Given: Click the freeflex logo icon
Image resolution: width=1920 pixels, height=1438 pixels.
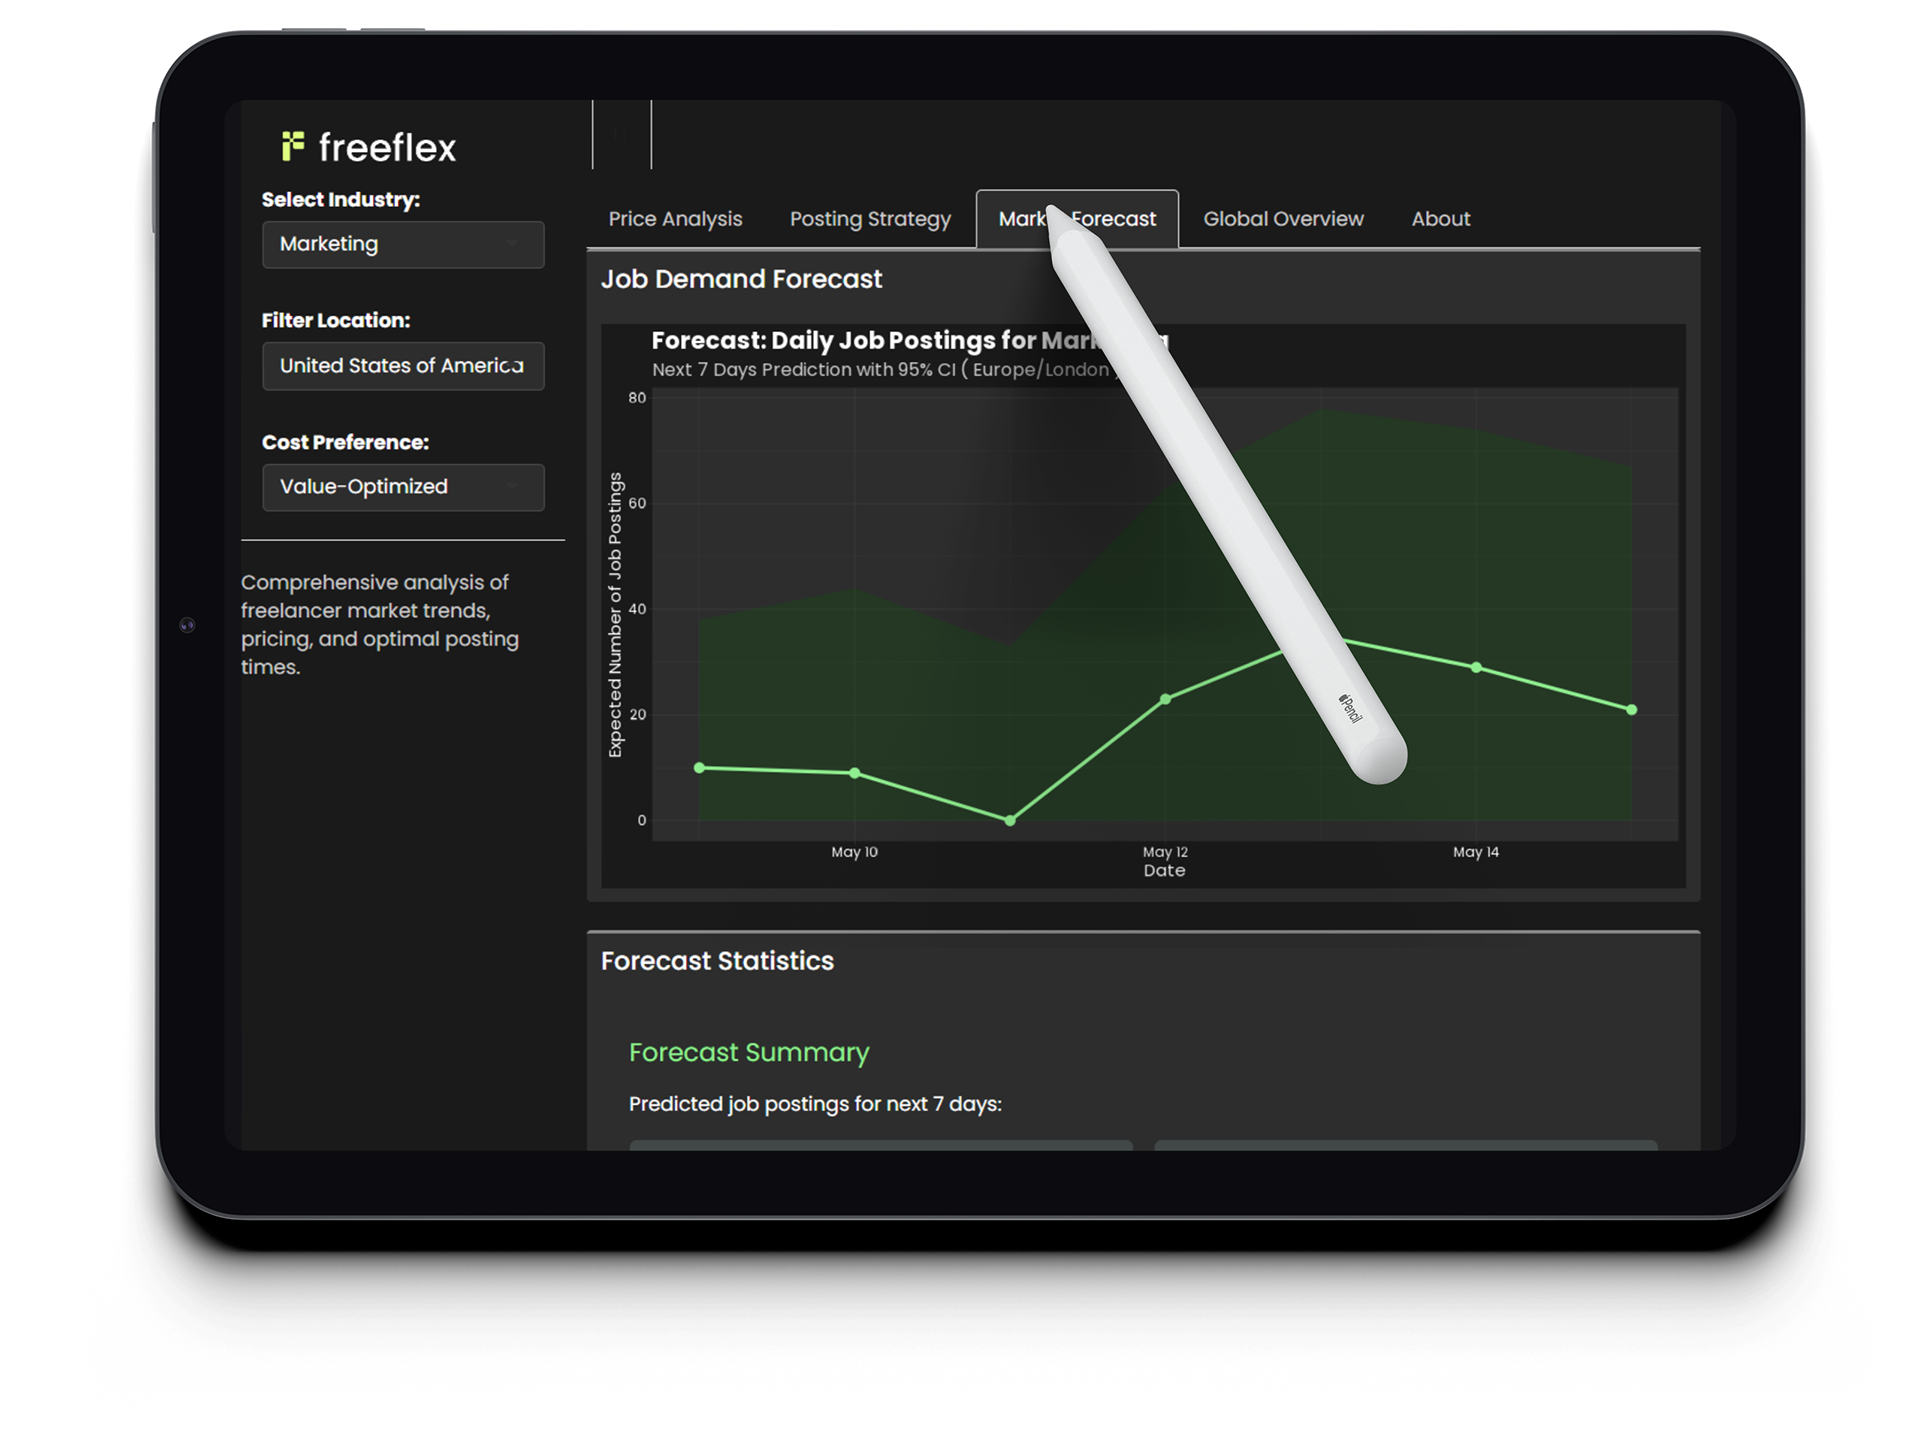Looking at the screenshot, I should [x=292, y=147].
